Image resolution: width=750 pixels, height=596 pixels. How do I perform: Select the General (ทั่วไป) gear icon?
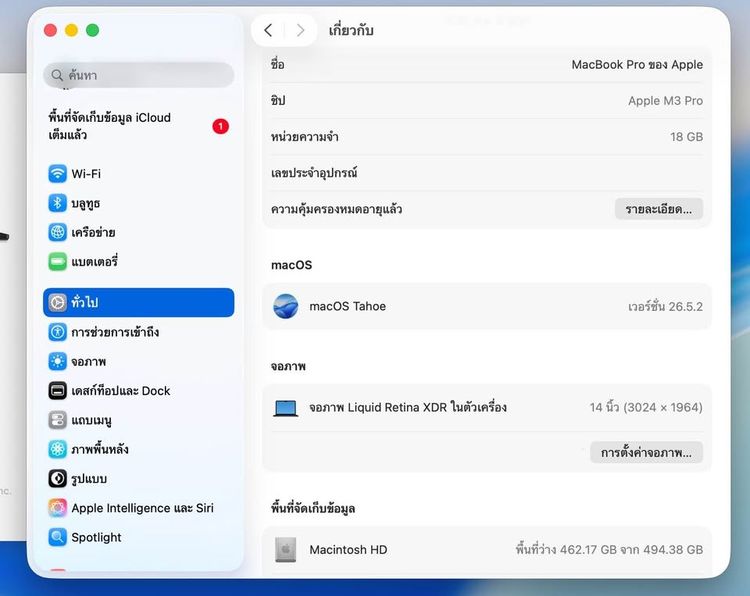tap(57, 302)
